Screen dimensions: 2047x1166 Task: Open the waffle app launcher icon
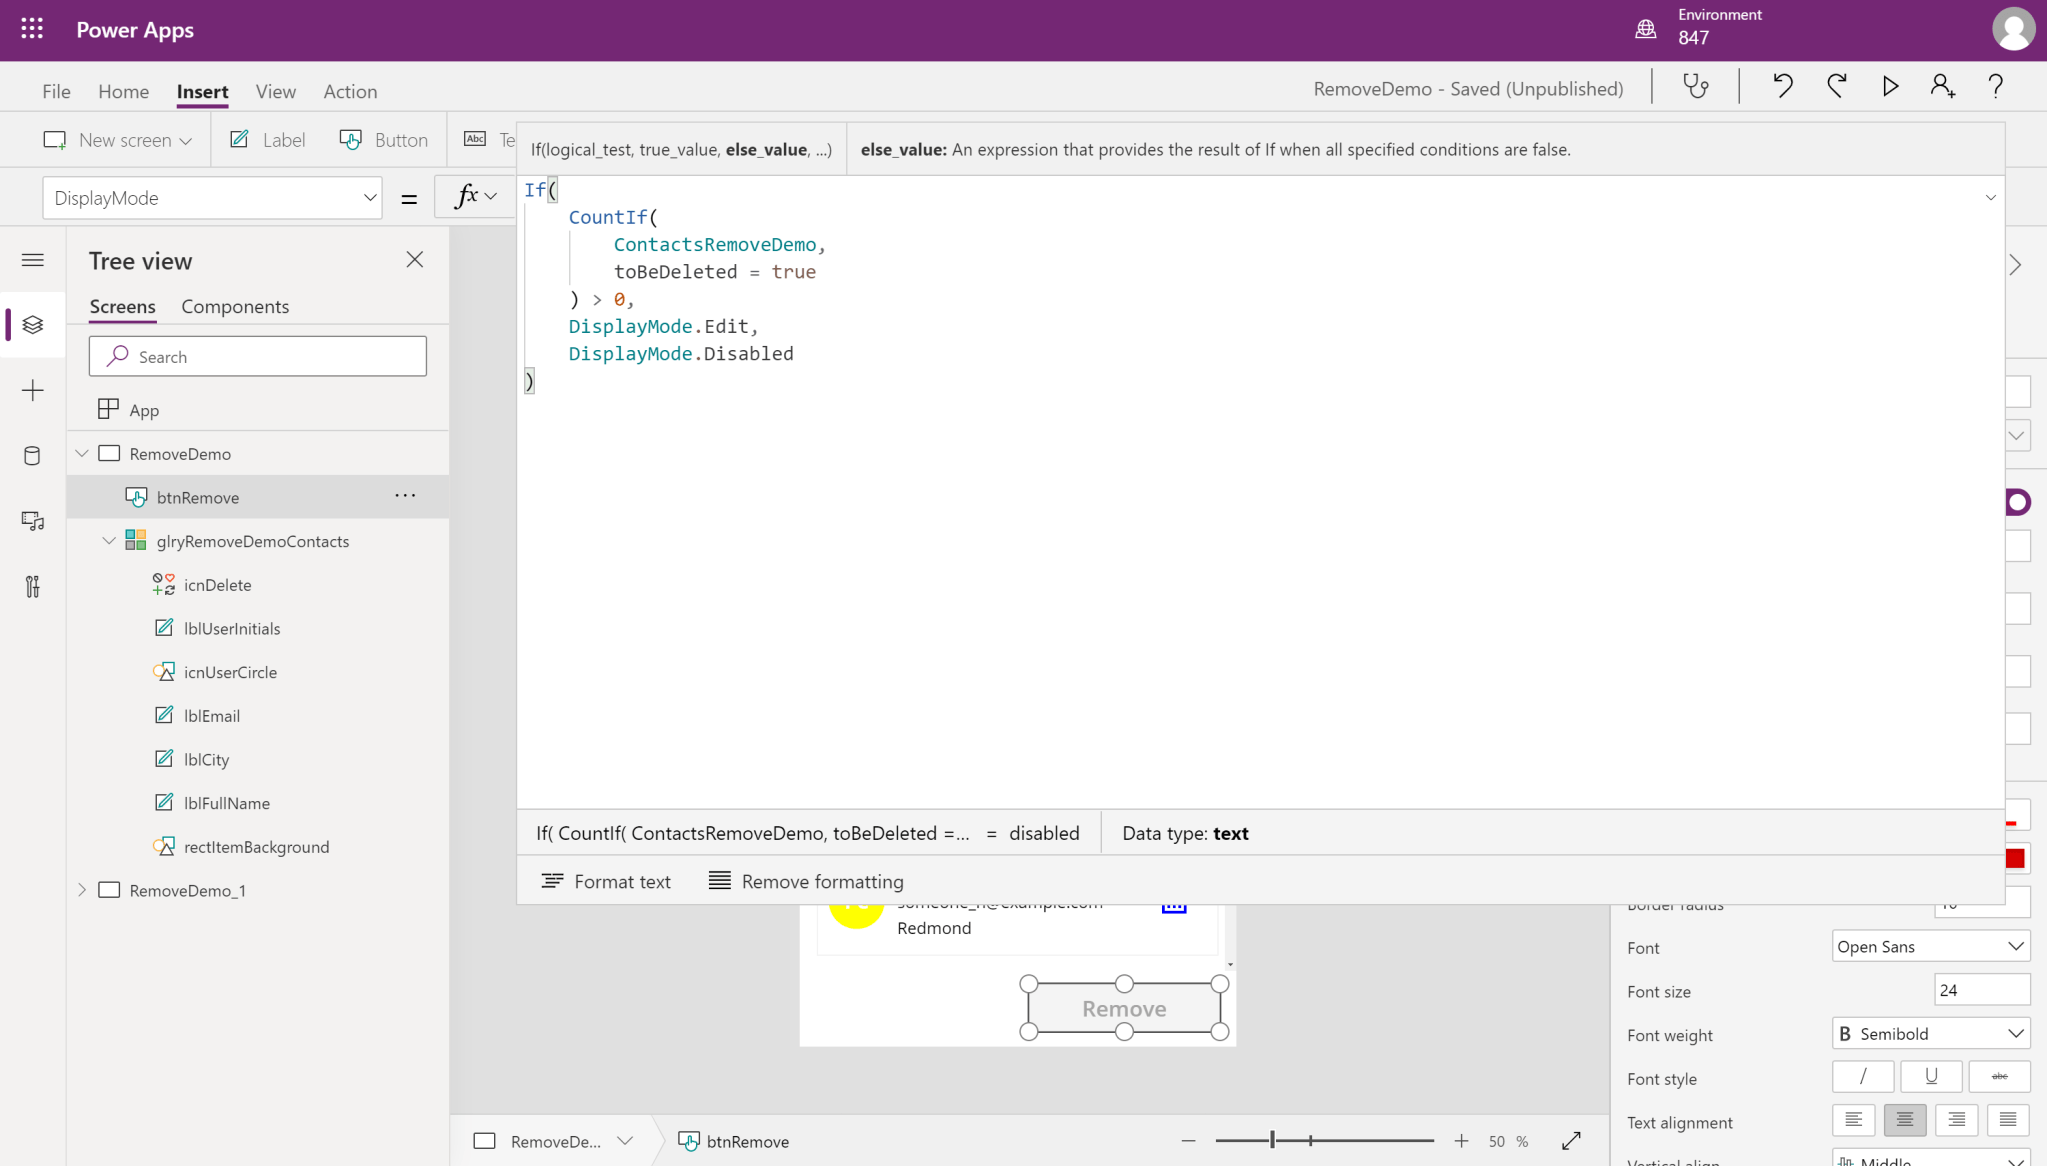(x=32, y=29)
